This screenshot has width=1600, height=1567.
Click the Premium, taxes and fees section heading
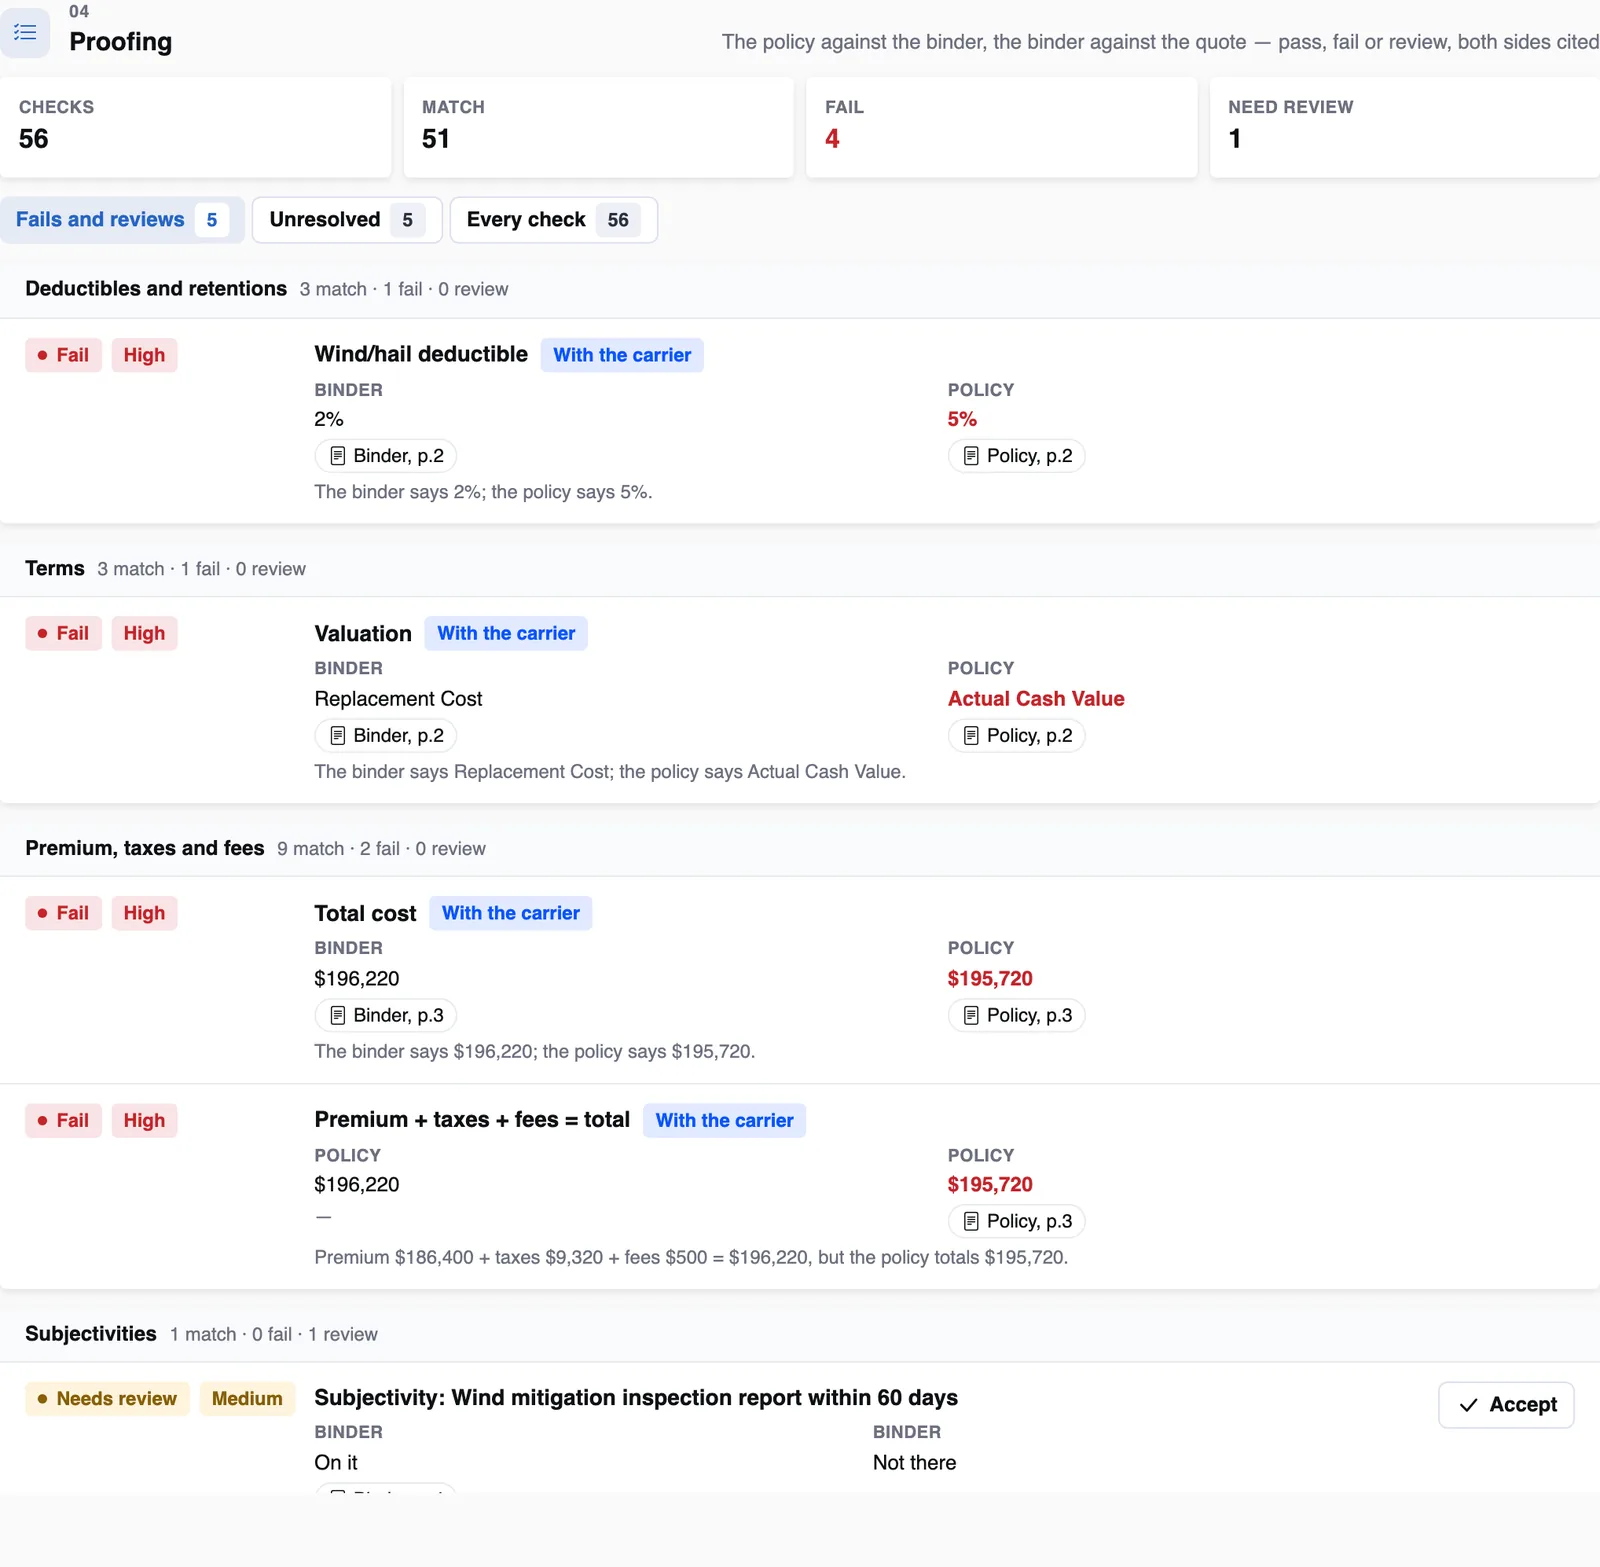click(x=145, y=848)
